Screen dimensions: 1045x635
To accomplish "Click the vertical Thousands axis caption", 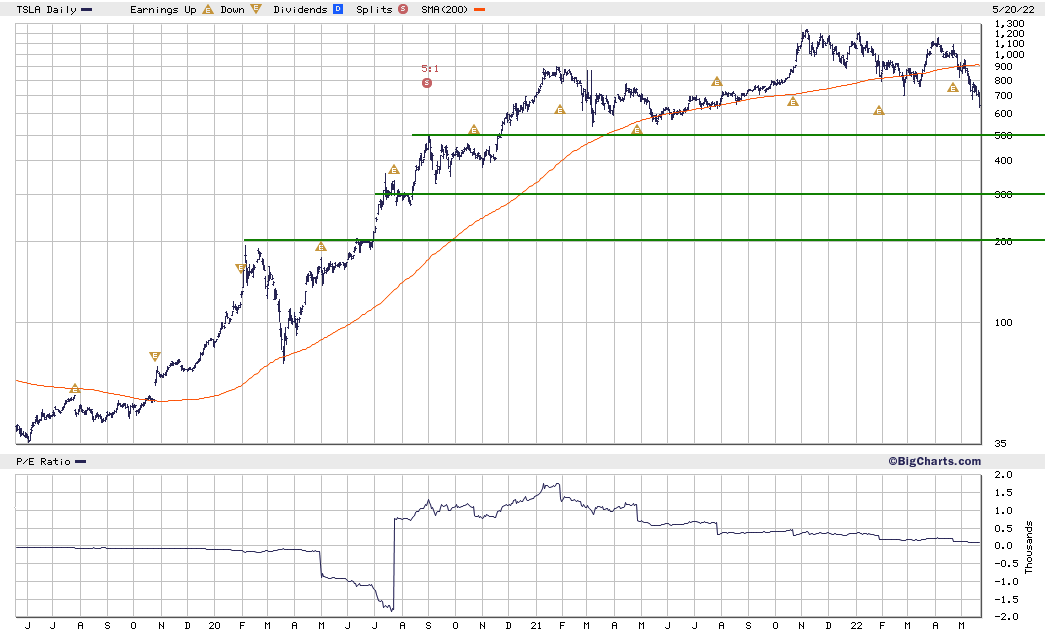I will click(1029, 547).
